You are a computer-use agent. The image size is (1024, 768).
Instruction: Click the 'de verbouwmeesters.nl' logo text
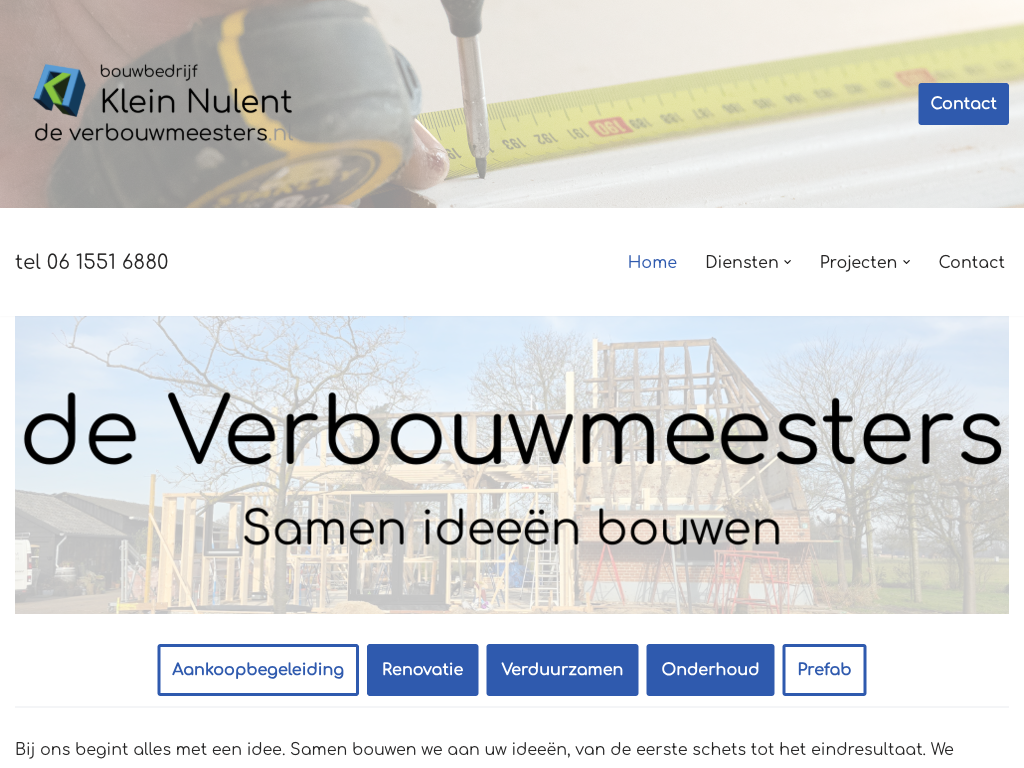(x=163, y=133)
